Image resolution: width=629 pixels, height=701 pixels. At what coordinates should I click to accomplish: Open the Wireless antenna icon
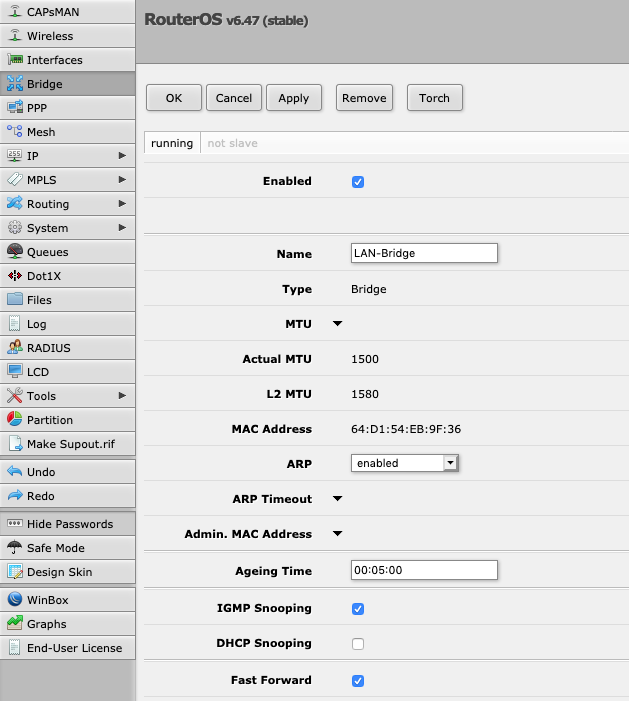15,36
